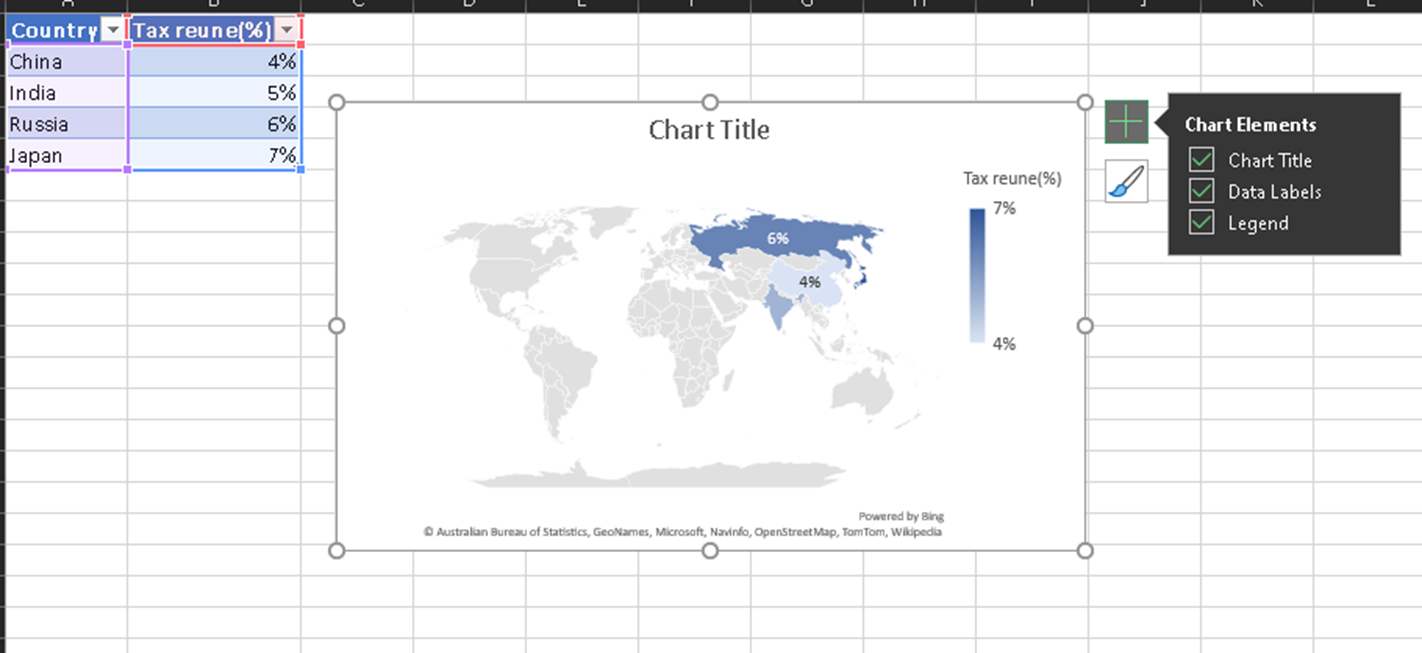
Task: Click the bottom-right chart resize handle
Action: click(1085, 550)
